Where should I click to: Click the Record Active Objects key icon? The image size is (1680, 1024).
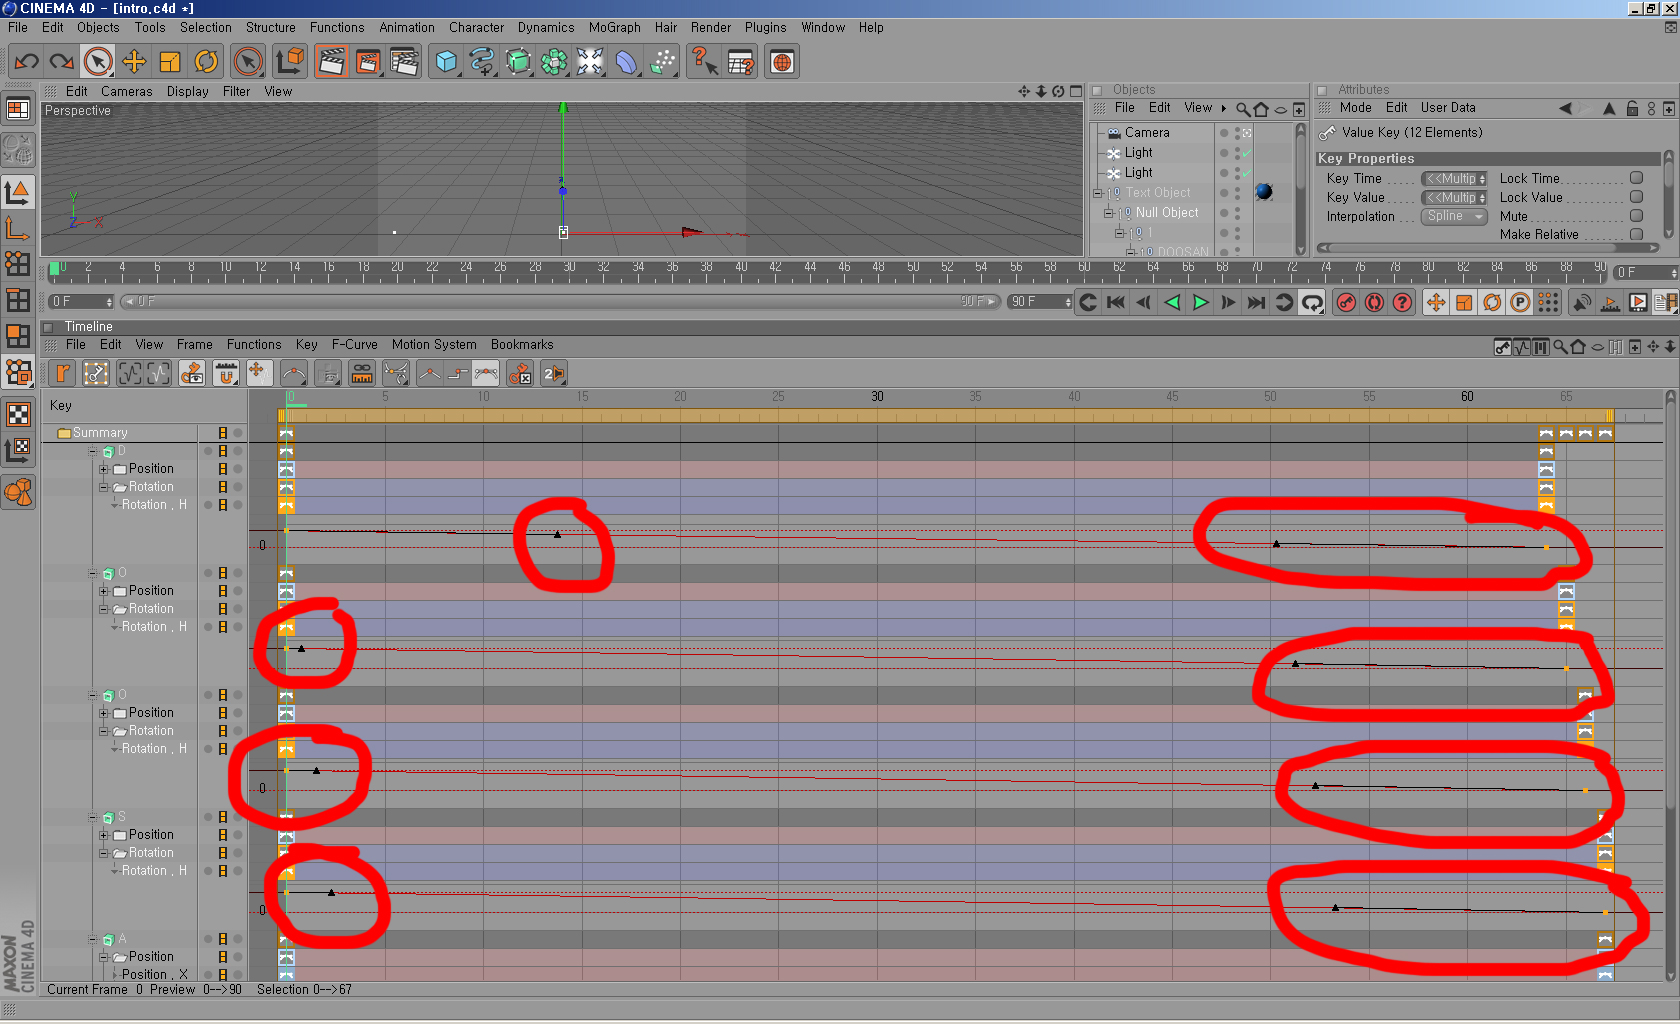point(1346,302)
